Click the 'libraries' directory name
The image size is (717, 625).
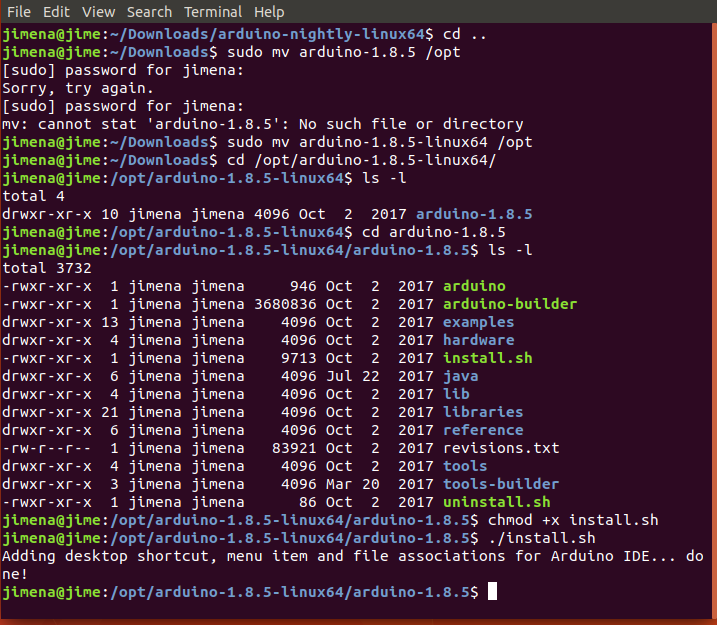(x=483, y=412)
